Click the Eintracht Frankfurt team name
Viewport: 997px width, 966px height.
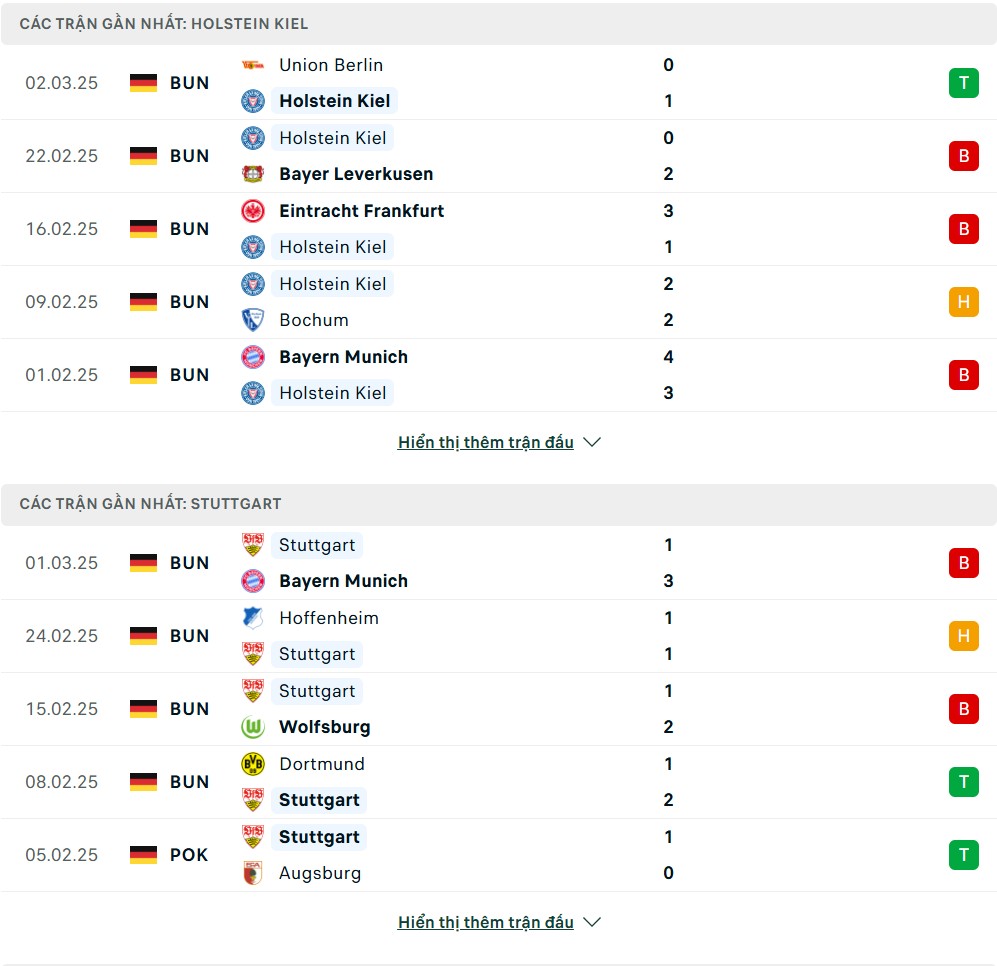pyautogui.click(x=361, y=211)
